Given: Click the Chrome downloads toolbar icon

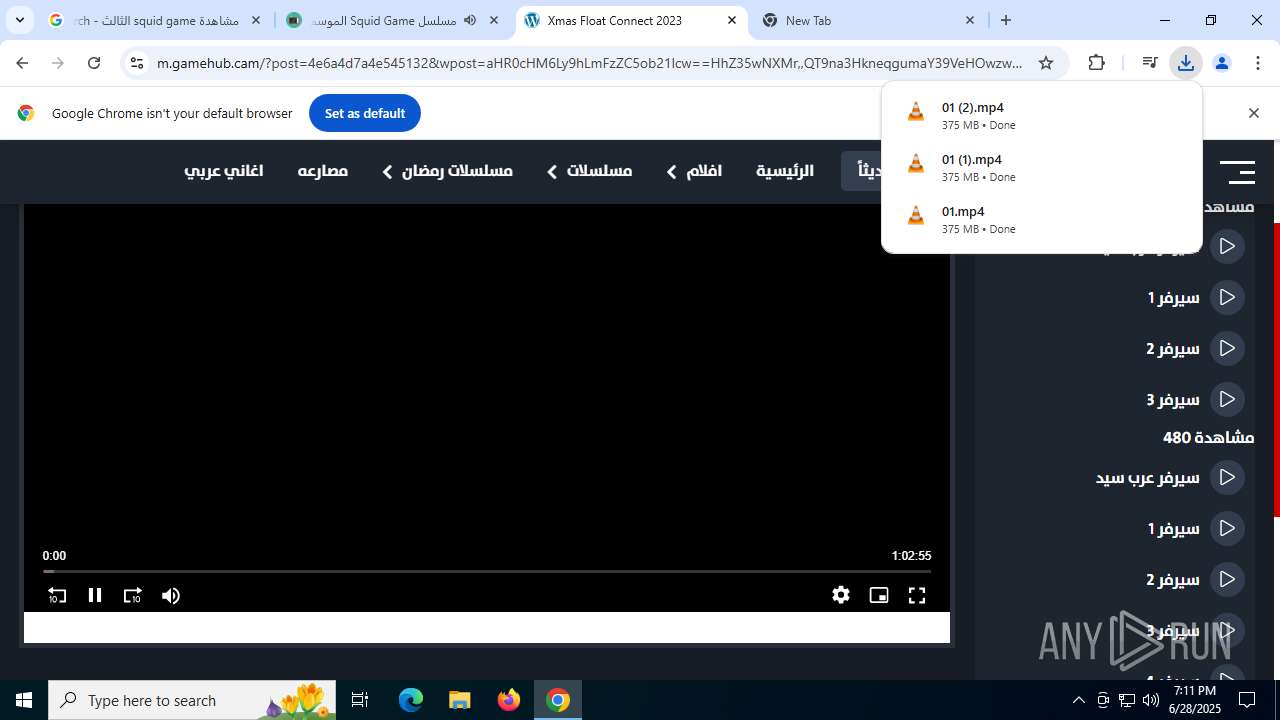Looking at the screenshot, I should point(1185,63).
